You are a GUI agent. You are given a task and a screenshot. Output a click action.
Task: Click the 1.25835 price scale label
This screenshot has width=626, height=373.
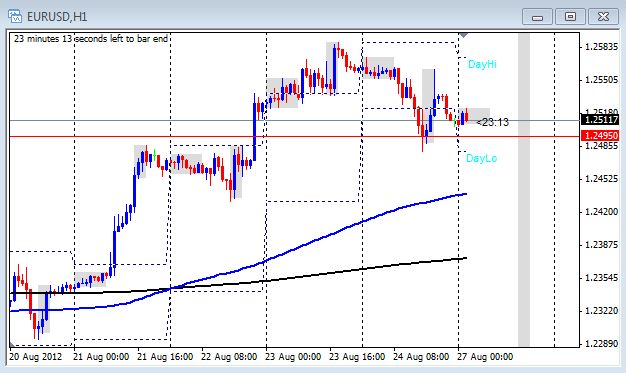pyautogui.click(x=601, y=47)
